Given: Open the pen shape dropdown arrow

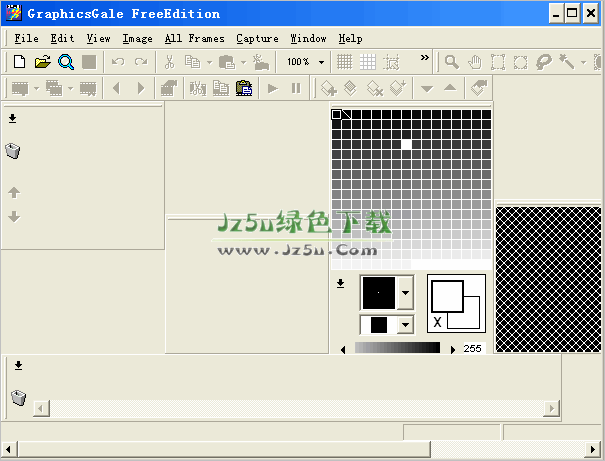Looking at the screenshot, I should [405, 292].
